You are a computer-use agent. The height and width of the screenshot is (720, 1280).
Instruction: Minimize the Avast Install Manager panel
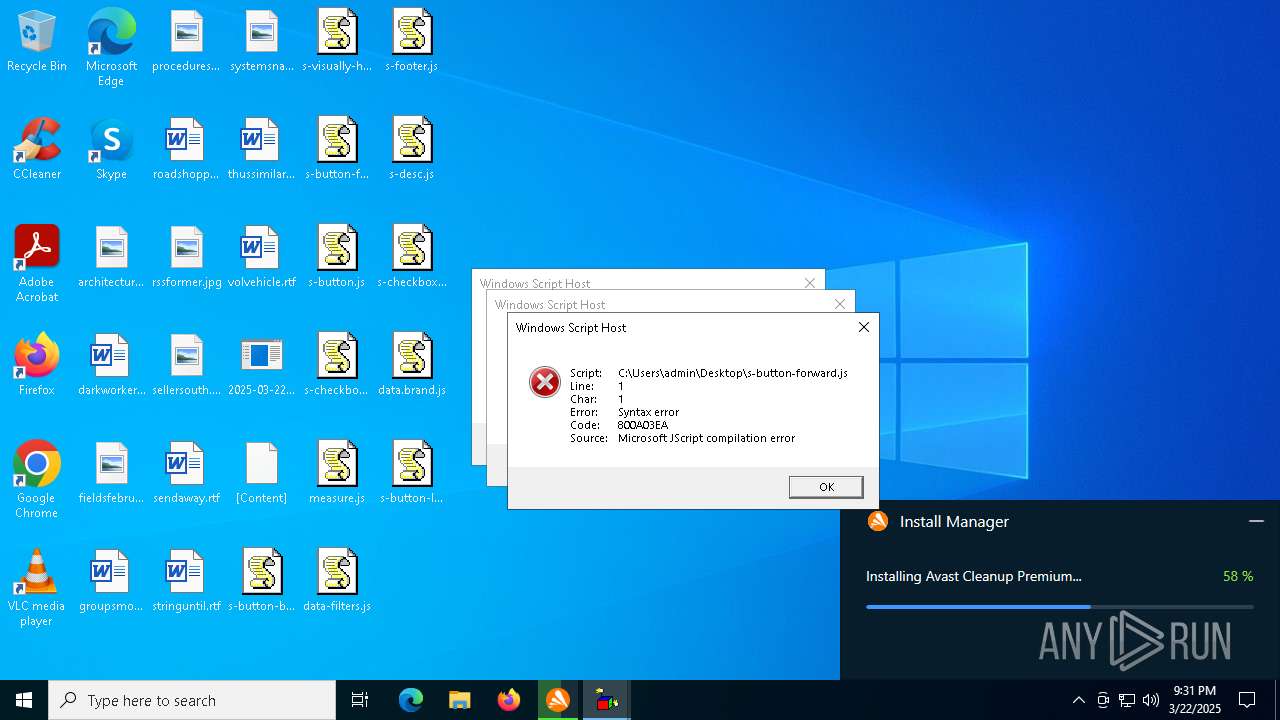pos(1256,521)
